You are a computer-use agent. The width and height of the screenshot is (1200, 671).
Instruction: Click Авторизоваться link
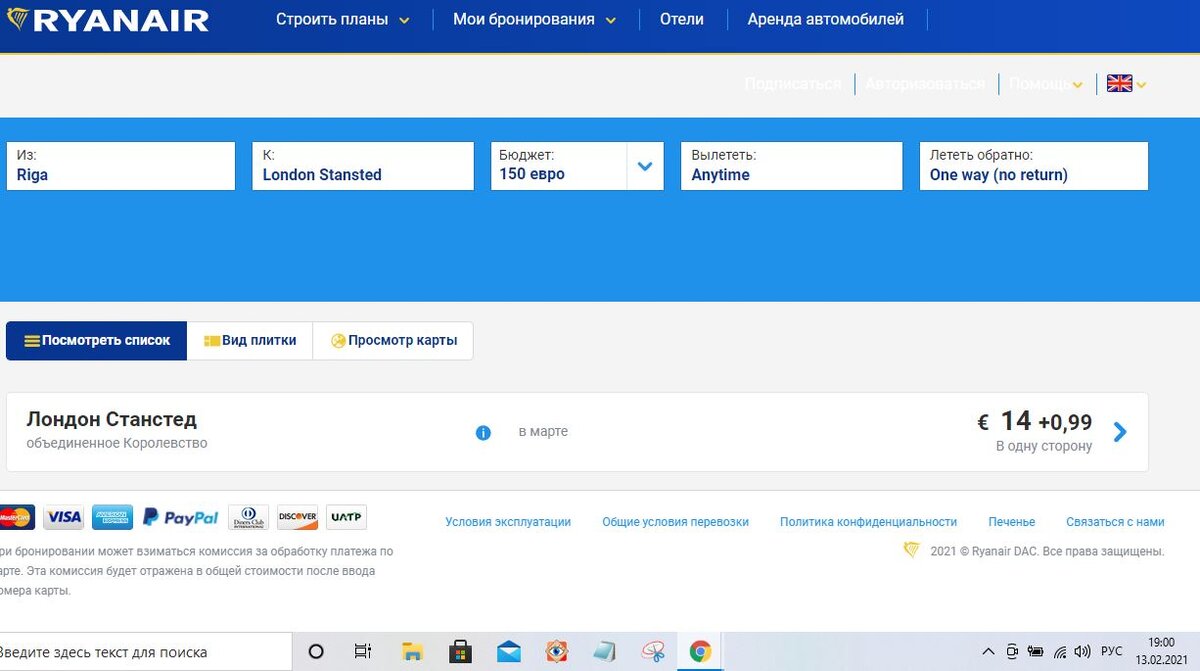click(x=925, y=84)
